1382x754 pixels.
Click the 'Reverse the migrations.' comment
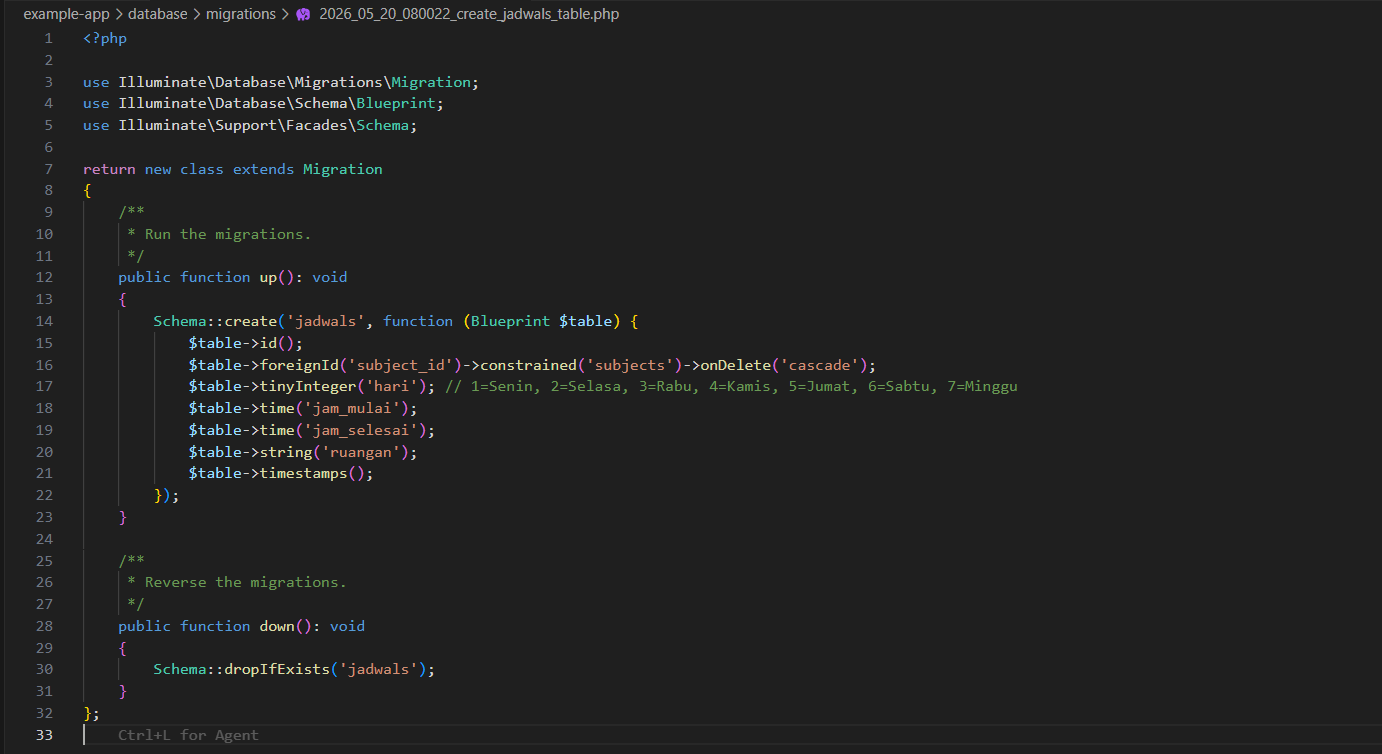click(x=246, y=582)
